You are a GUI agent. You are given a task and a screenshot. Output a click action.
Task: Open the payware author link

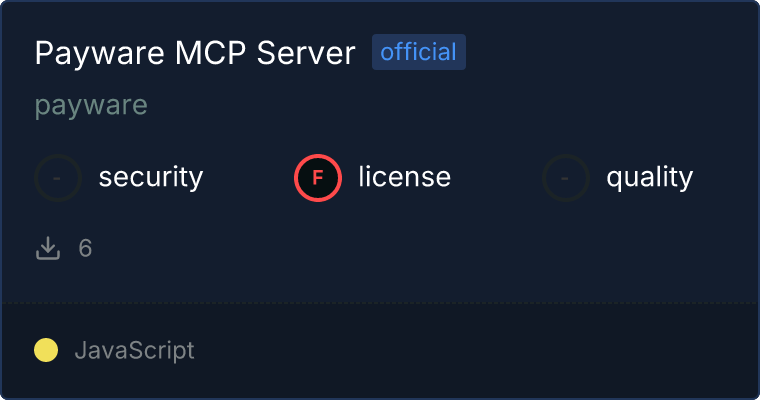click(x=91, y=105)
